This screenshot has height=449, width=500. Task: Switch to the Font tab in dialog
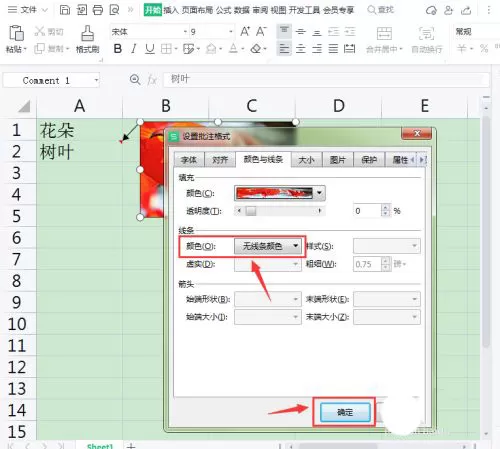point(189,160)
